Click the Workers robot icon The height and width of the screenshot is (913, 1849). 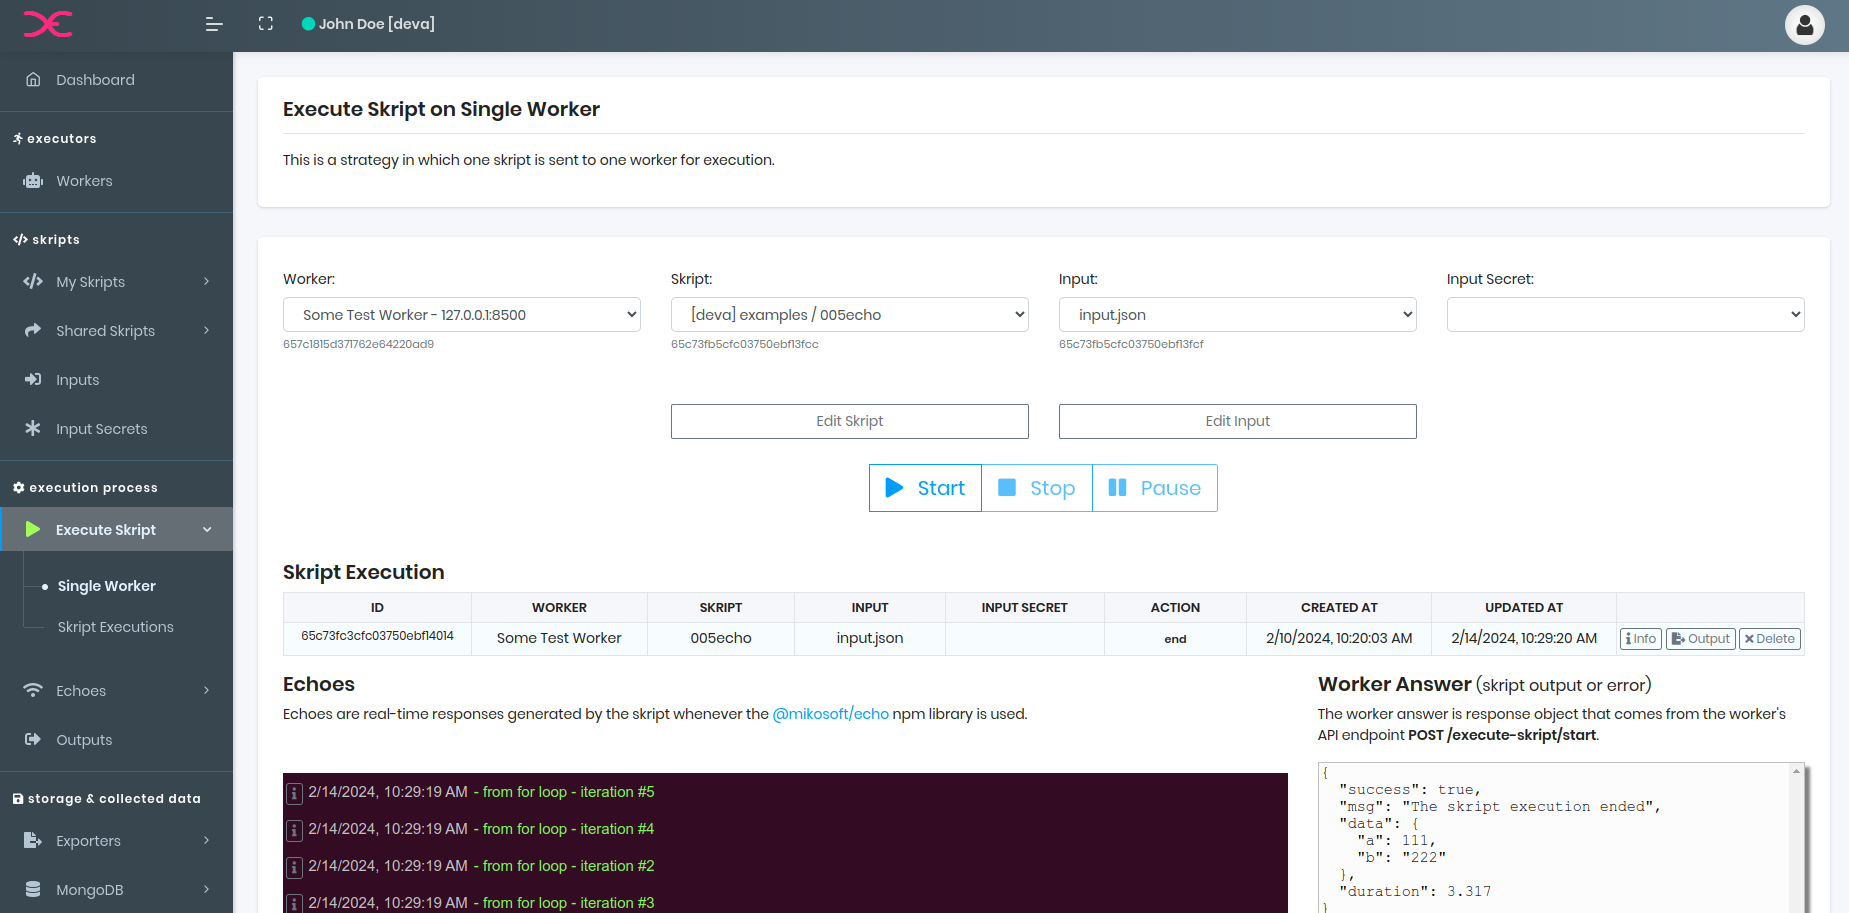(x=33, y=181)
